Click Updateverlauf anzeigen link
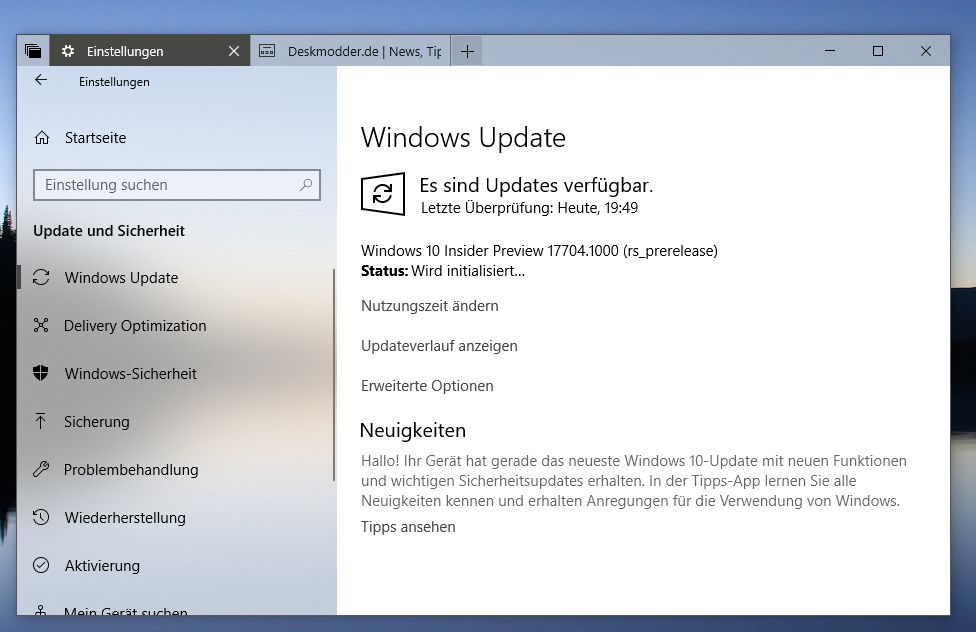 [439, 346]
